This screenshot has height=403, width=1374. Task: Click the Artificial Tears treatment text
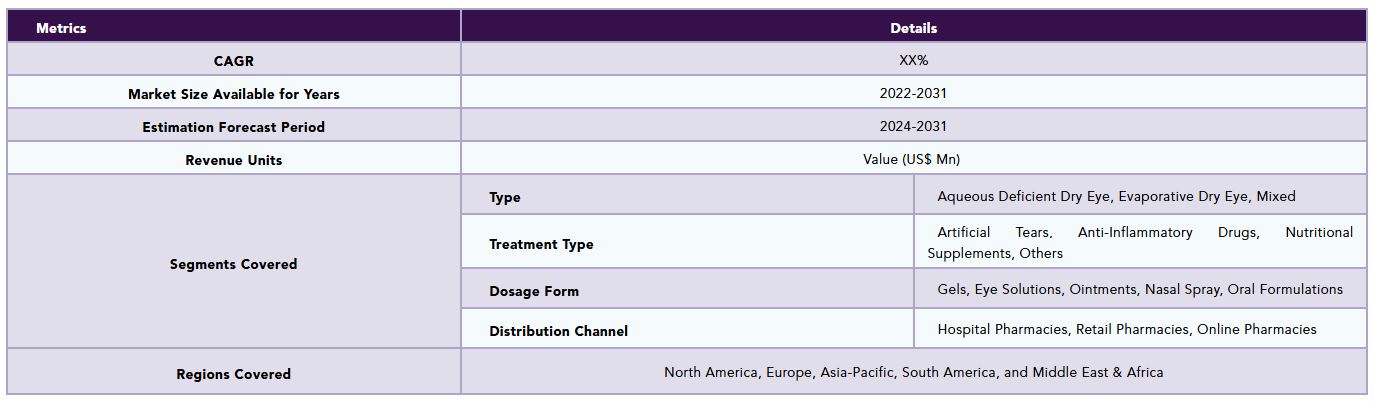click(994, 232)
